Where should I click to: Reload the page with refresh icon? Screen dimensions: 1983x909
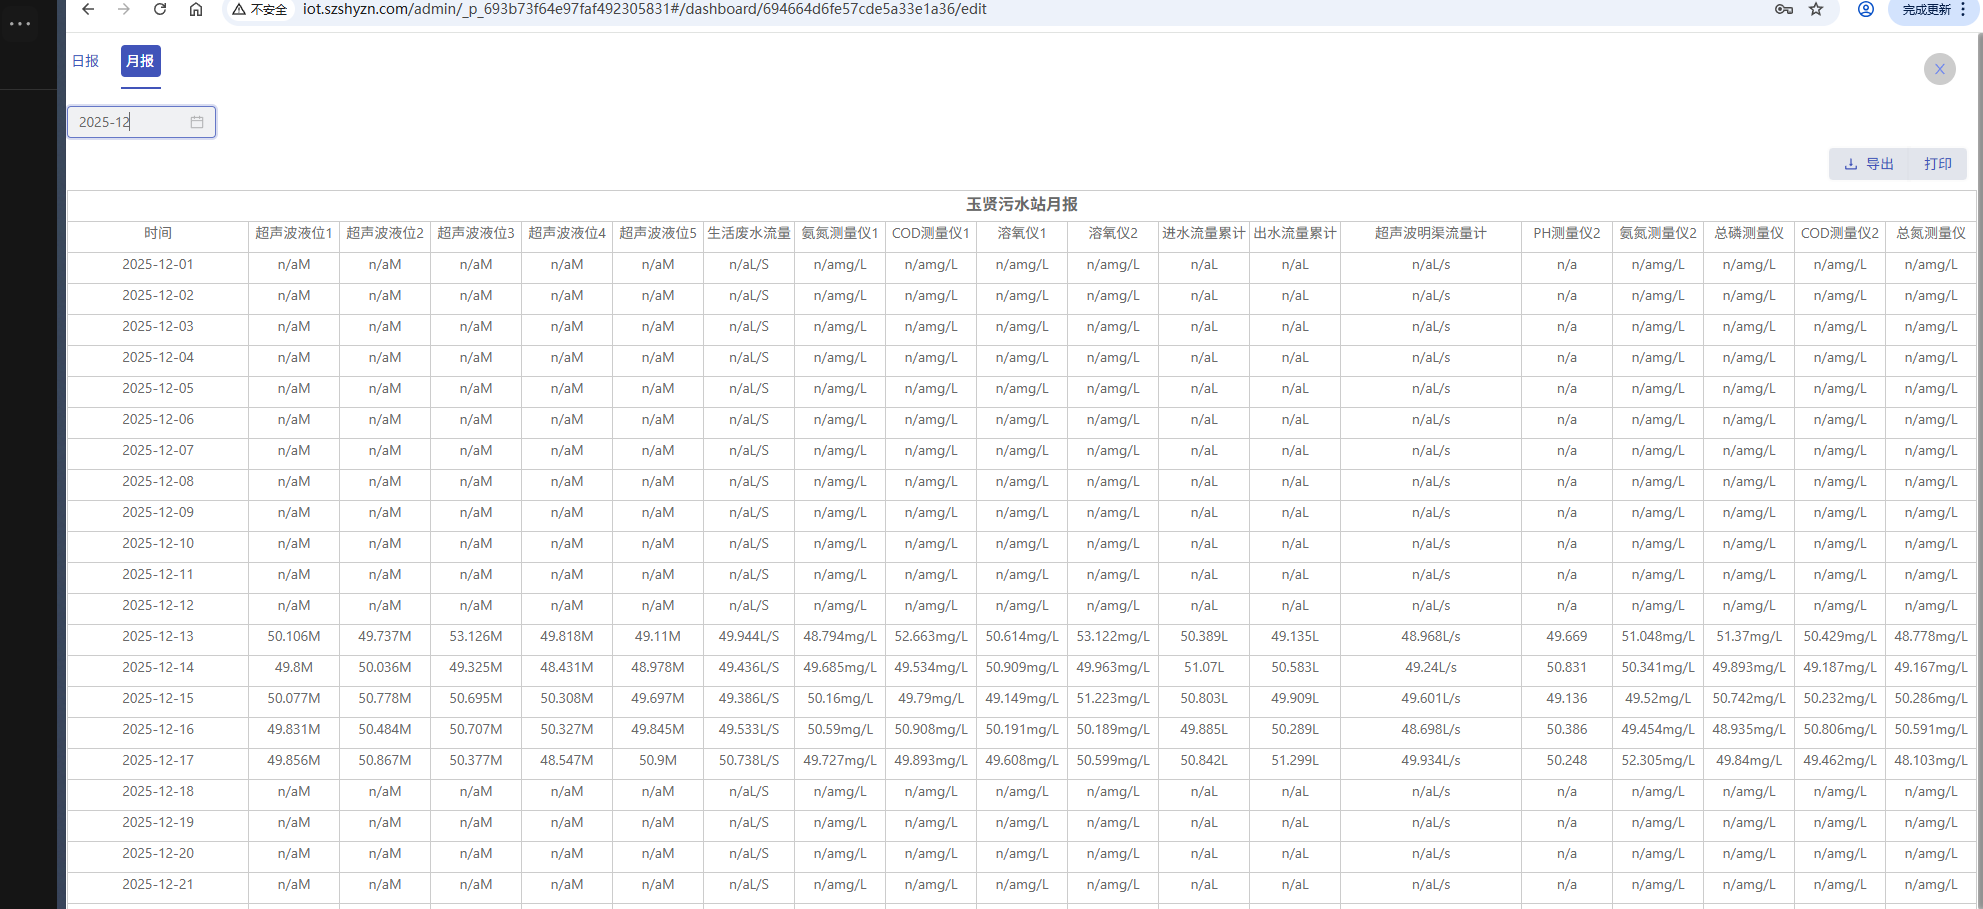(160, 9)
